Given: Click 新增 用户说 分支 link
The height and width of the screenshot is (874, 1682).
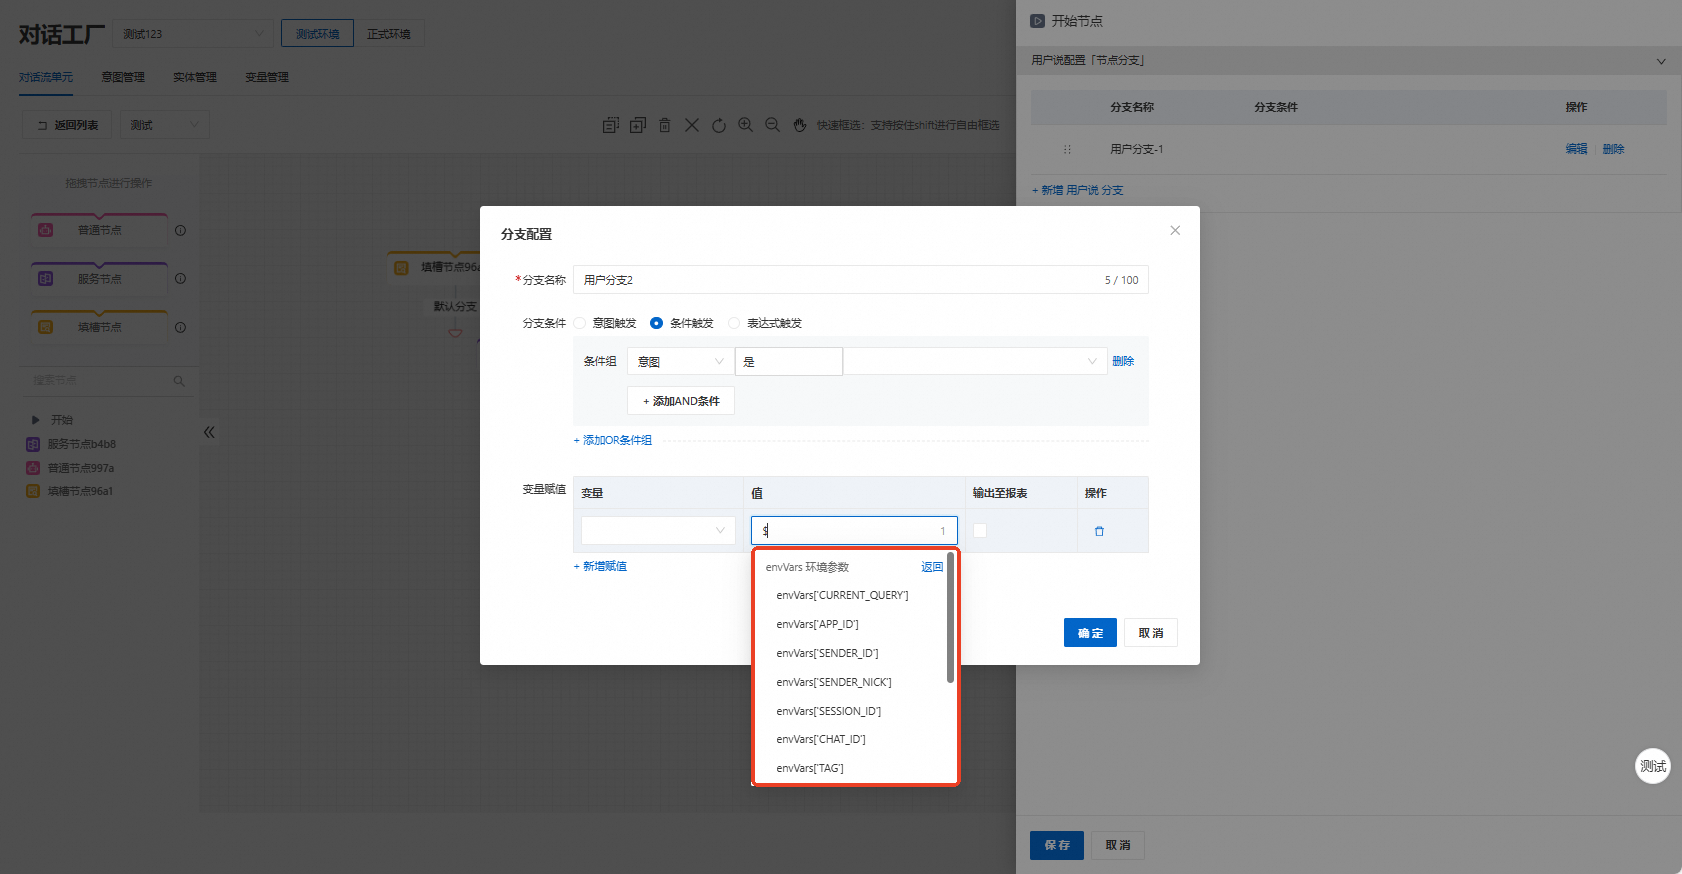Looking at the screenshot, I should [x=1078, y=190].
